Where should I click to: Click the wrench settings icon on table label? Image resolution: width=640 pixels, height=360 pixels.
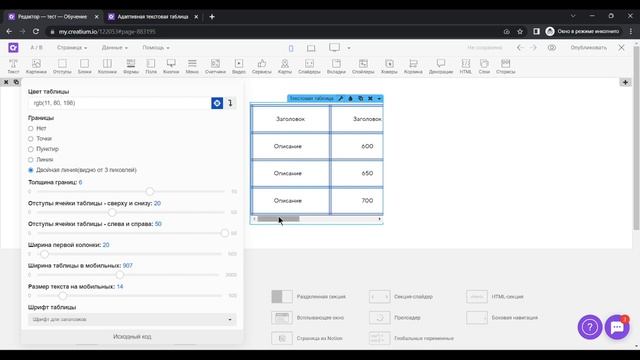(x=340, y=98)
